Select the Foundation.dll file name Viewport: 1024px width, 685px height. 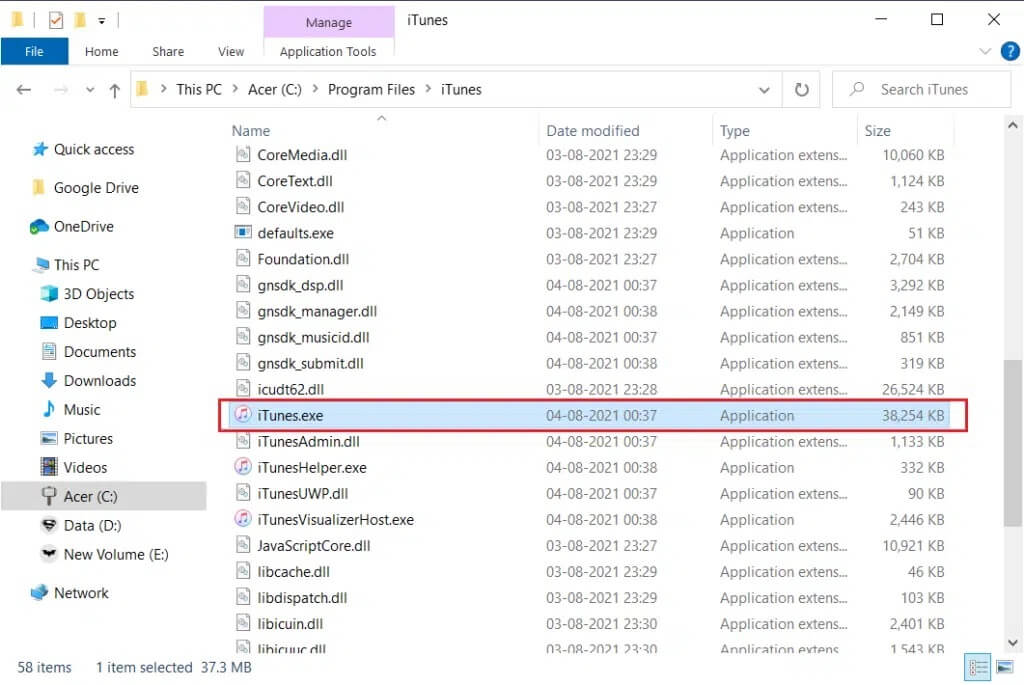point(303,259)
